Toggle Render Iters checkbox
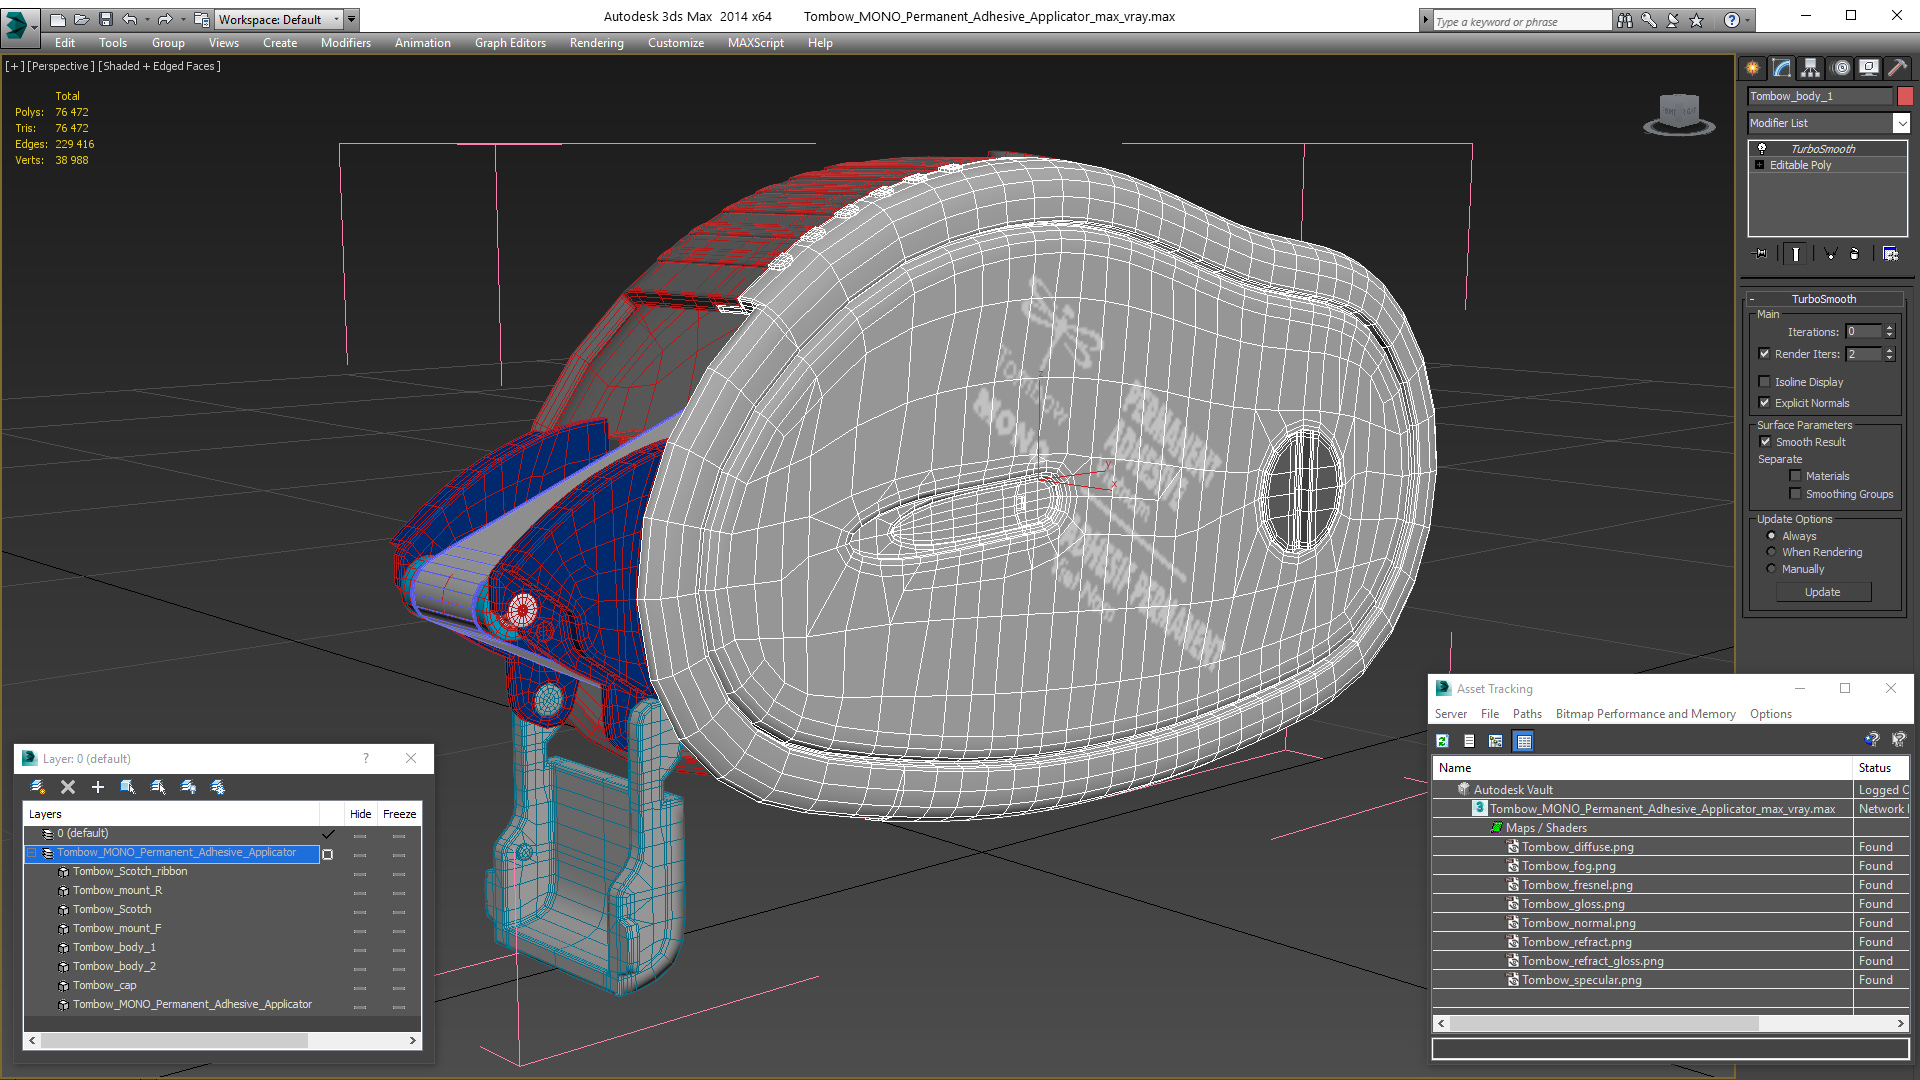1920x1080 pixels. [1765, 354]
